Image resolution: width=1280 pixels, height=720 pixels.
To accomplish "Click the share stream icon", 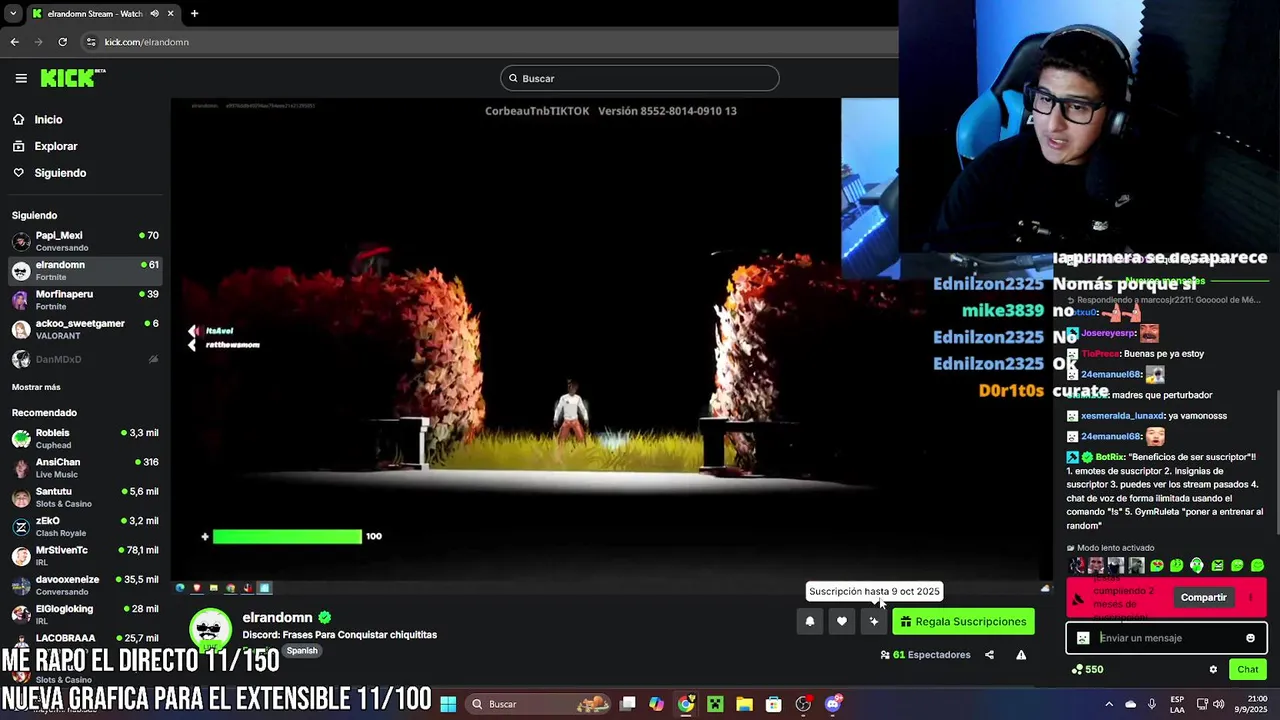I will tap(989, 655).
